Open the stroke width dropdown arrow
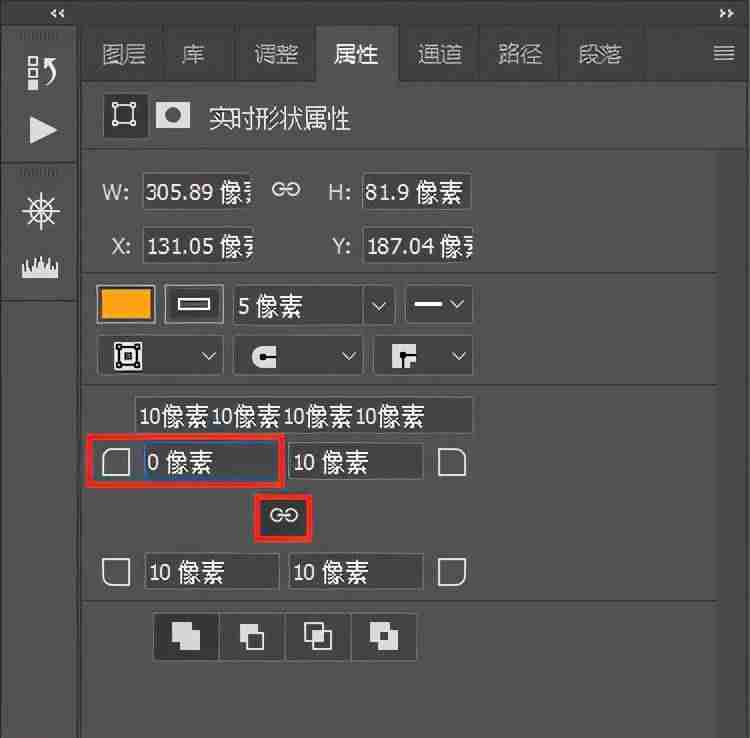 pyautogui.click(x=379, y=305)
